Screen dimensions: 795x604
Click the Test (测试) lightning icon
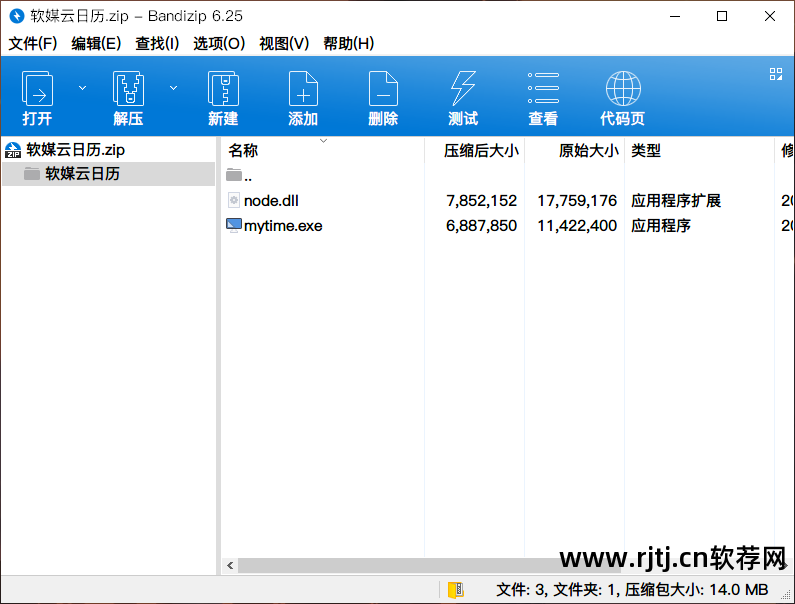[463, 88]
